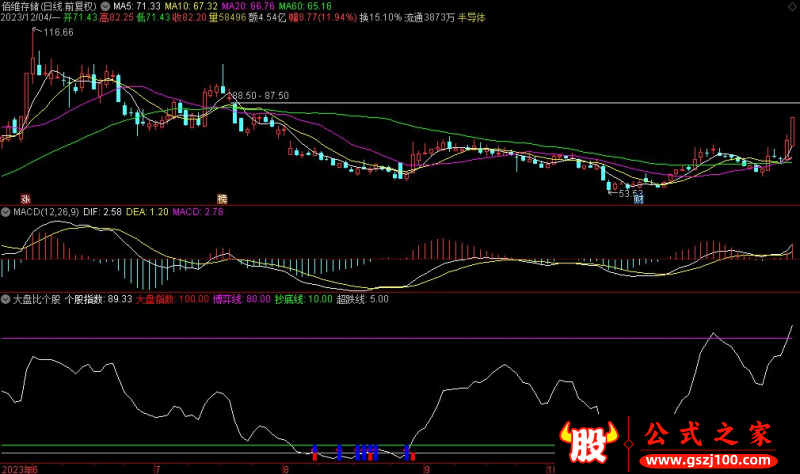
Task: Jump to 2023年6 date on timeline
Action: 20,468
